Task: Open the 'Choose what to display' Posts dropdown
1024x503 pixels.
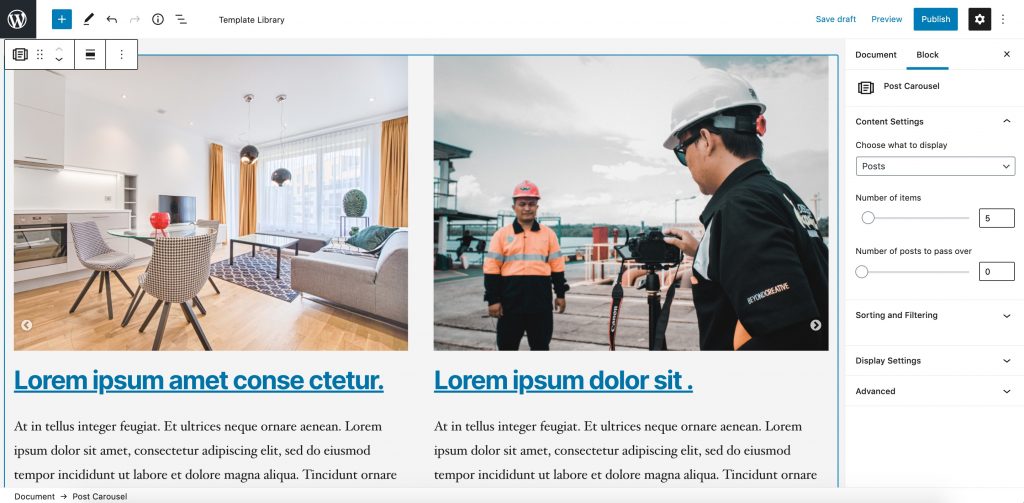Action: (935, 166)
